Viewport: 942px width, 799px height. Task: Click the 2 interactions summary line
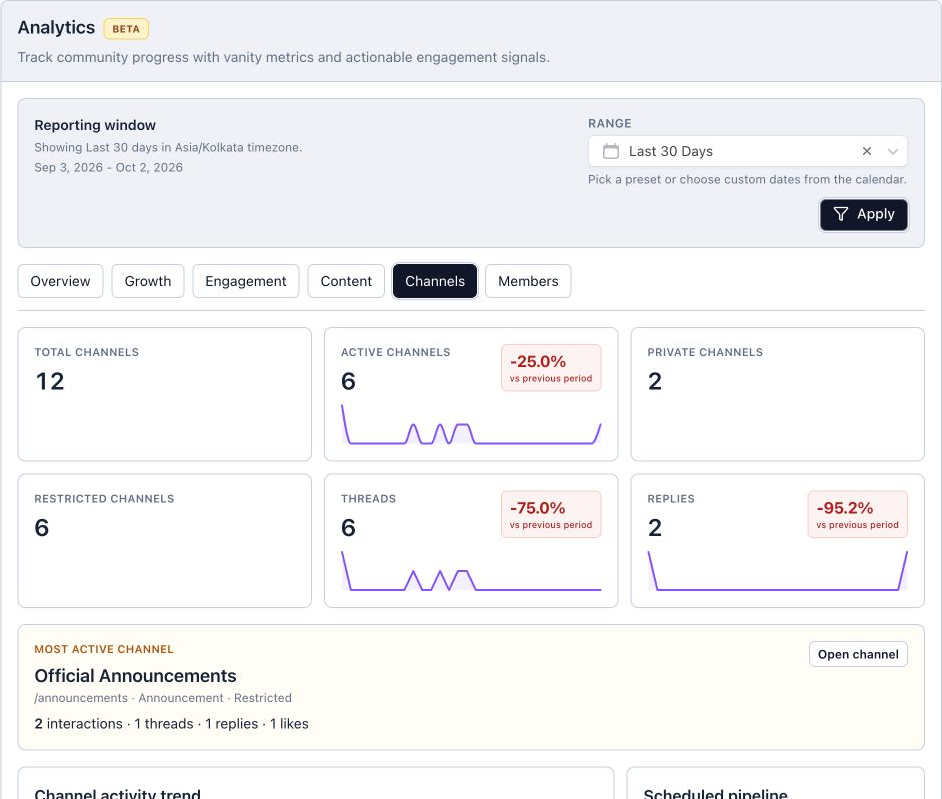coord(171,724)
